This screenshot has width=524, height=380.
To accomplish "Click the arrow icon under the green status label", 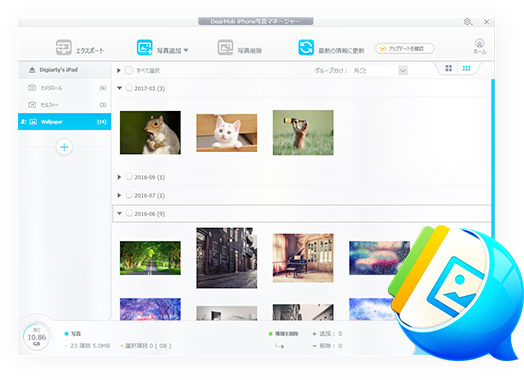I will pyautogui.click(x=279, y=346).
